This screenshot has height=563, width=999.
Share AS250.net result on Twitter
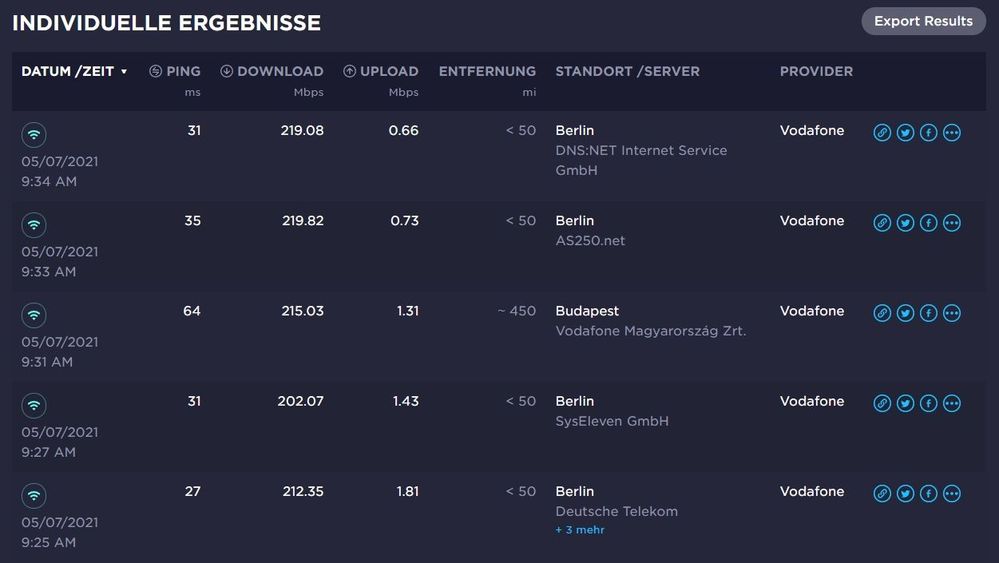coord(905,223)
